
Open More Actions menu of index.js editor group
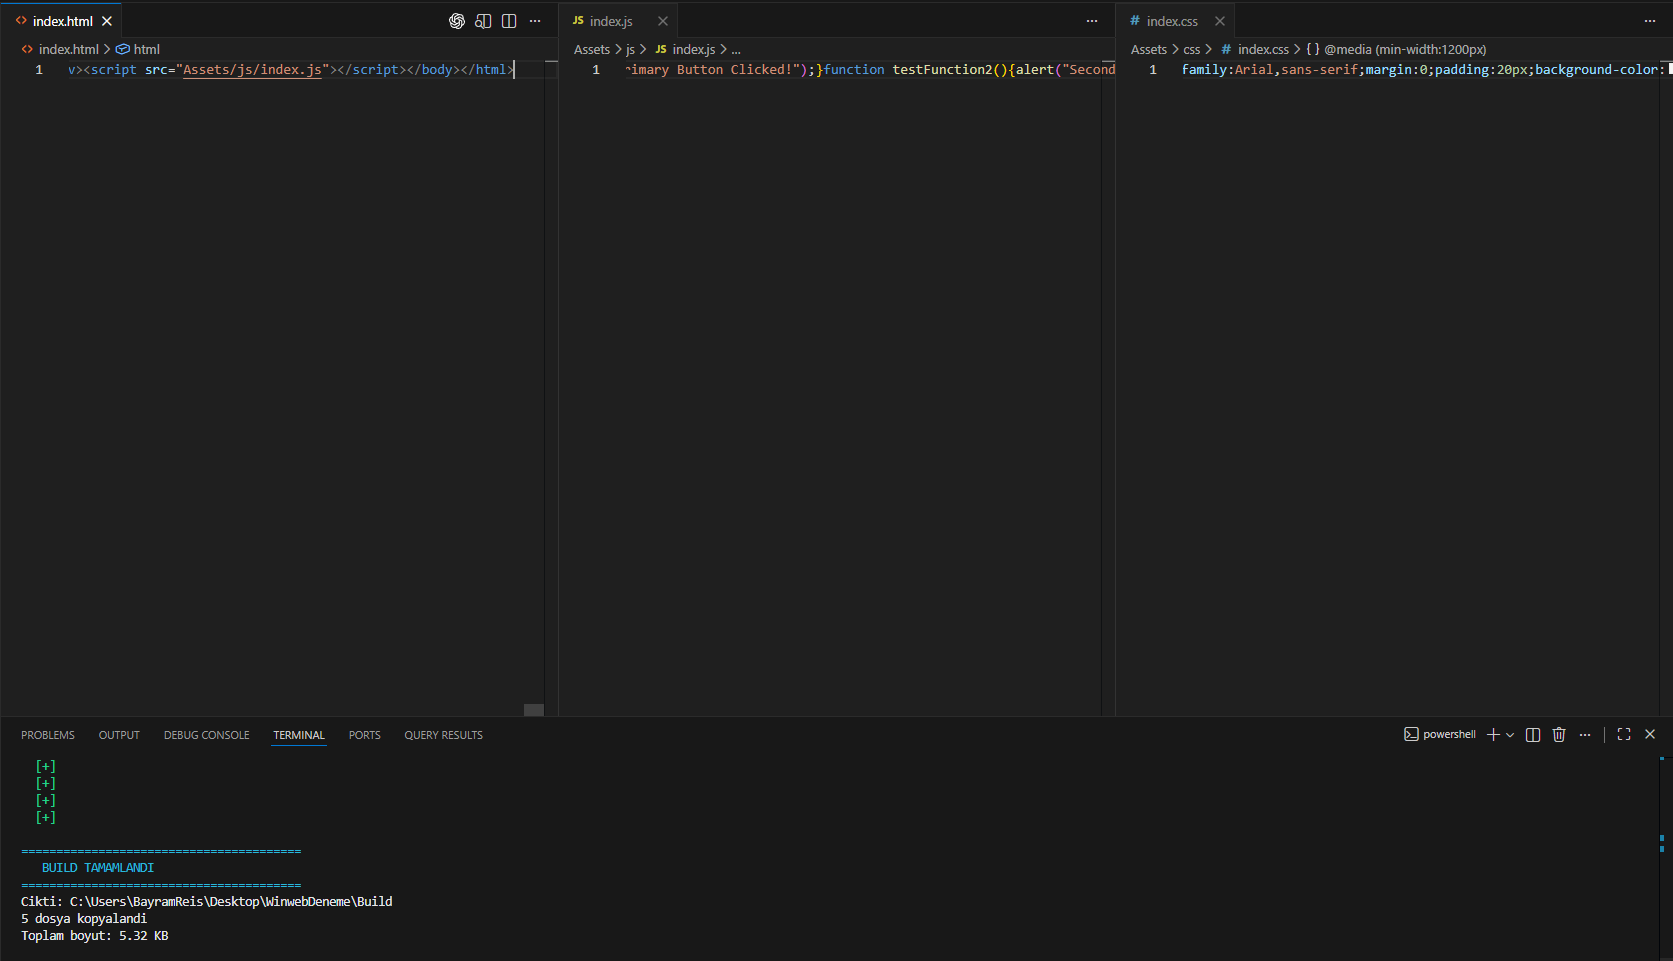pos(1092,21)
